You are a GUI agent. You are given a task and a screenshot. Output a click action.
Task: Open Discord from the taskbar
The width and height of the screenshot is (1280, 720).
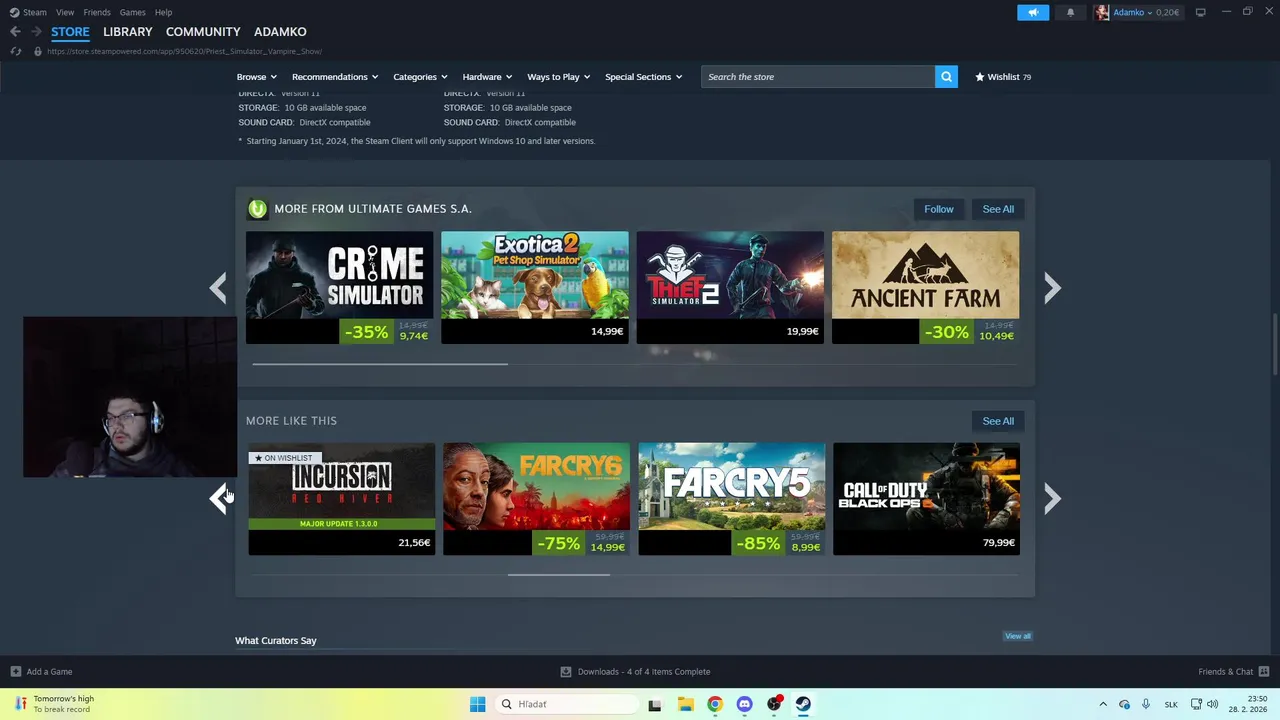click(744, 704)
